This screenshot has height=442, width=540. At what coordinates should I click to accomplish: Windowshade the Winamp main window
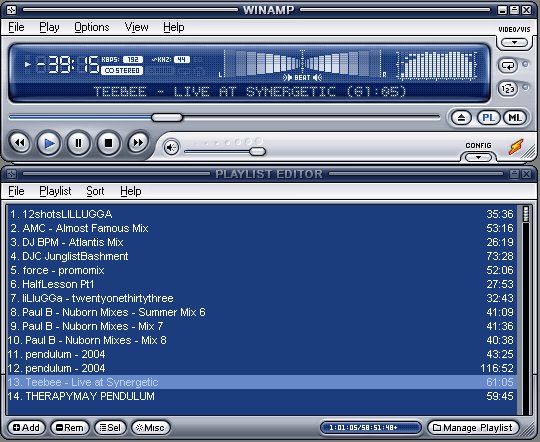click(x=514, y=10)
